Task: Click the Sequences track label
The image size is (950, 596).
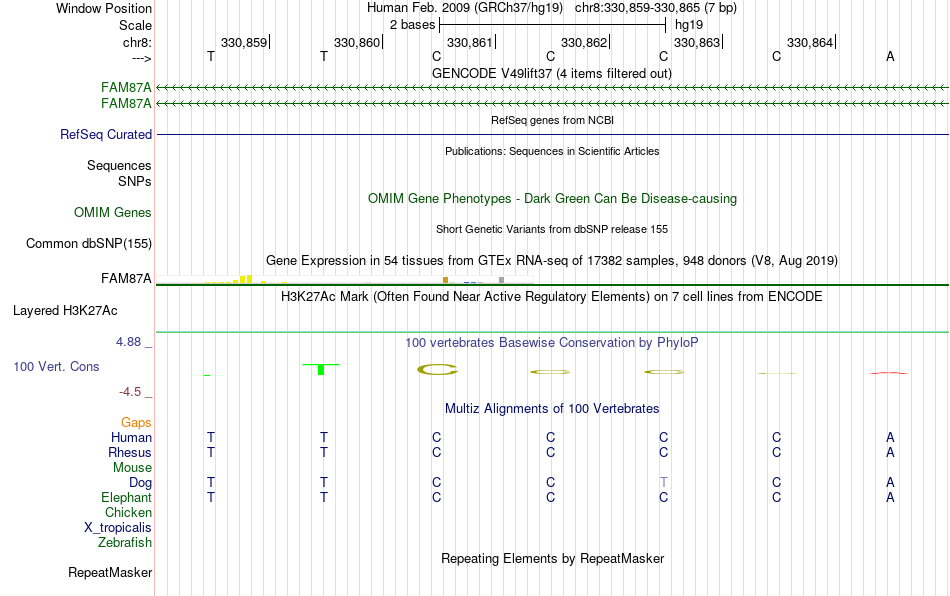Action: [119, 165]
